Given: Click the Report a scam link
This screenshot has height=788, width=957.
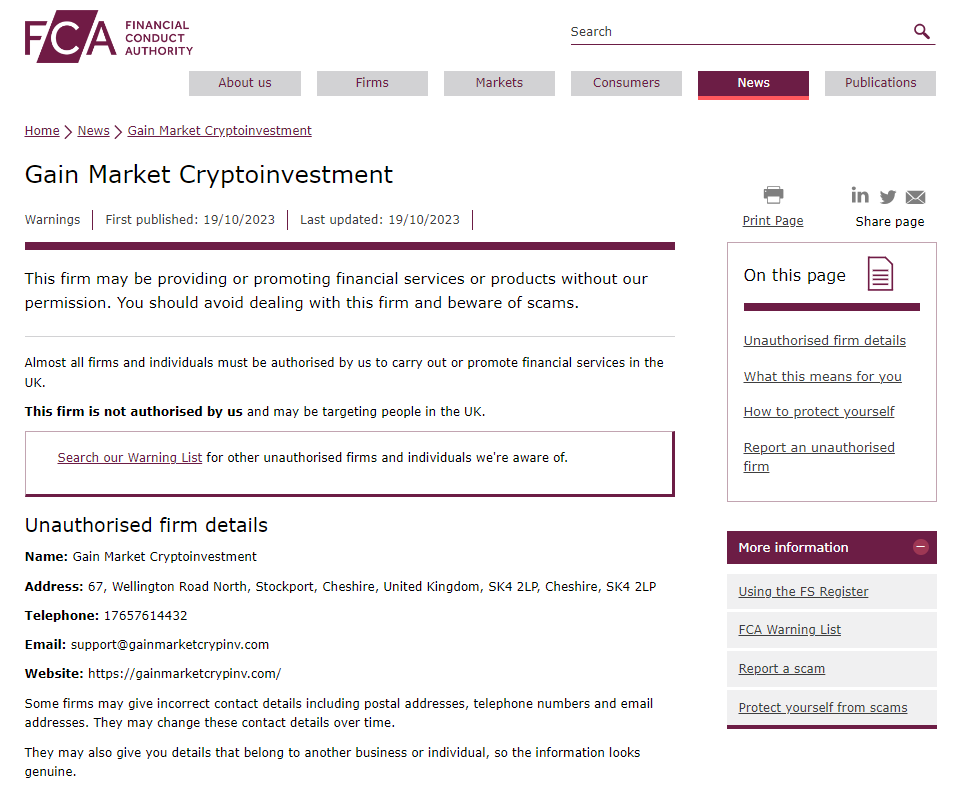Looking at the screenshot, I should coord(781,669).
